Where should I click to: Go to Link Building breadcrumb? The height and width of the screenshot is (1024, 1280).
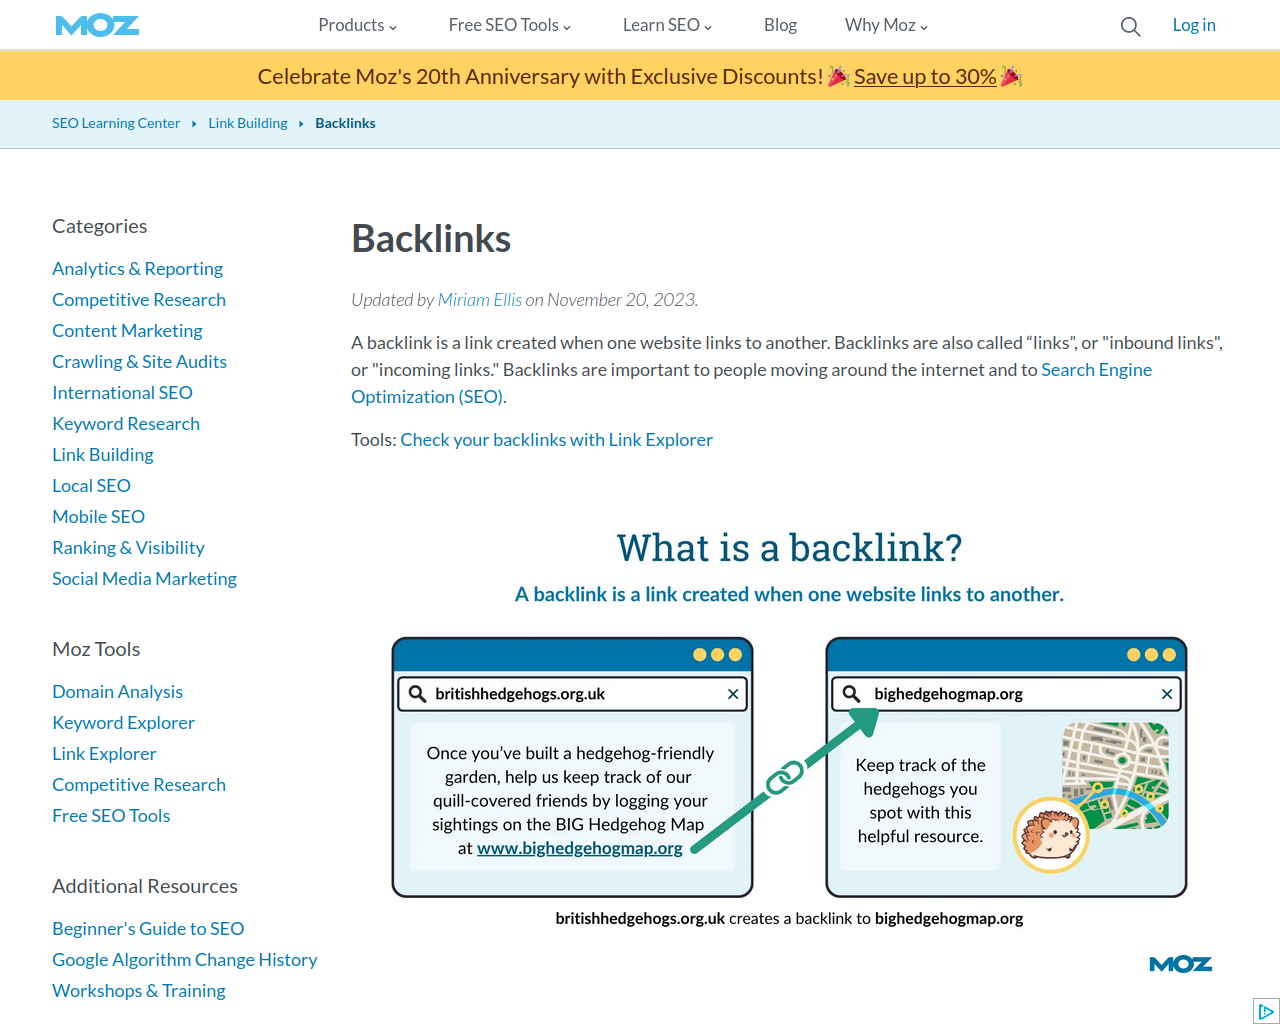coord(248,123)
